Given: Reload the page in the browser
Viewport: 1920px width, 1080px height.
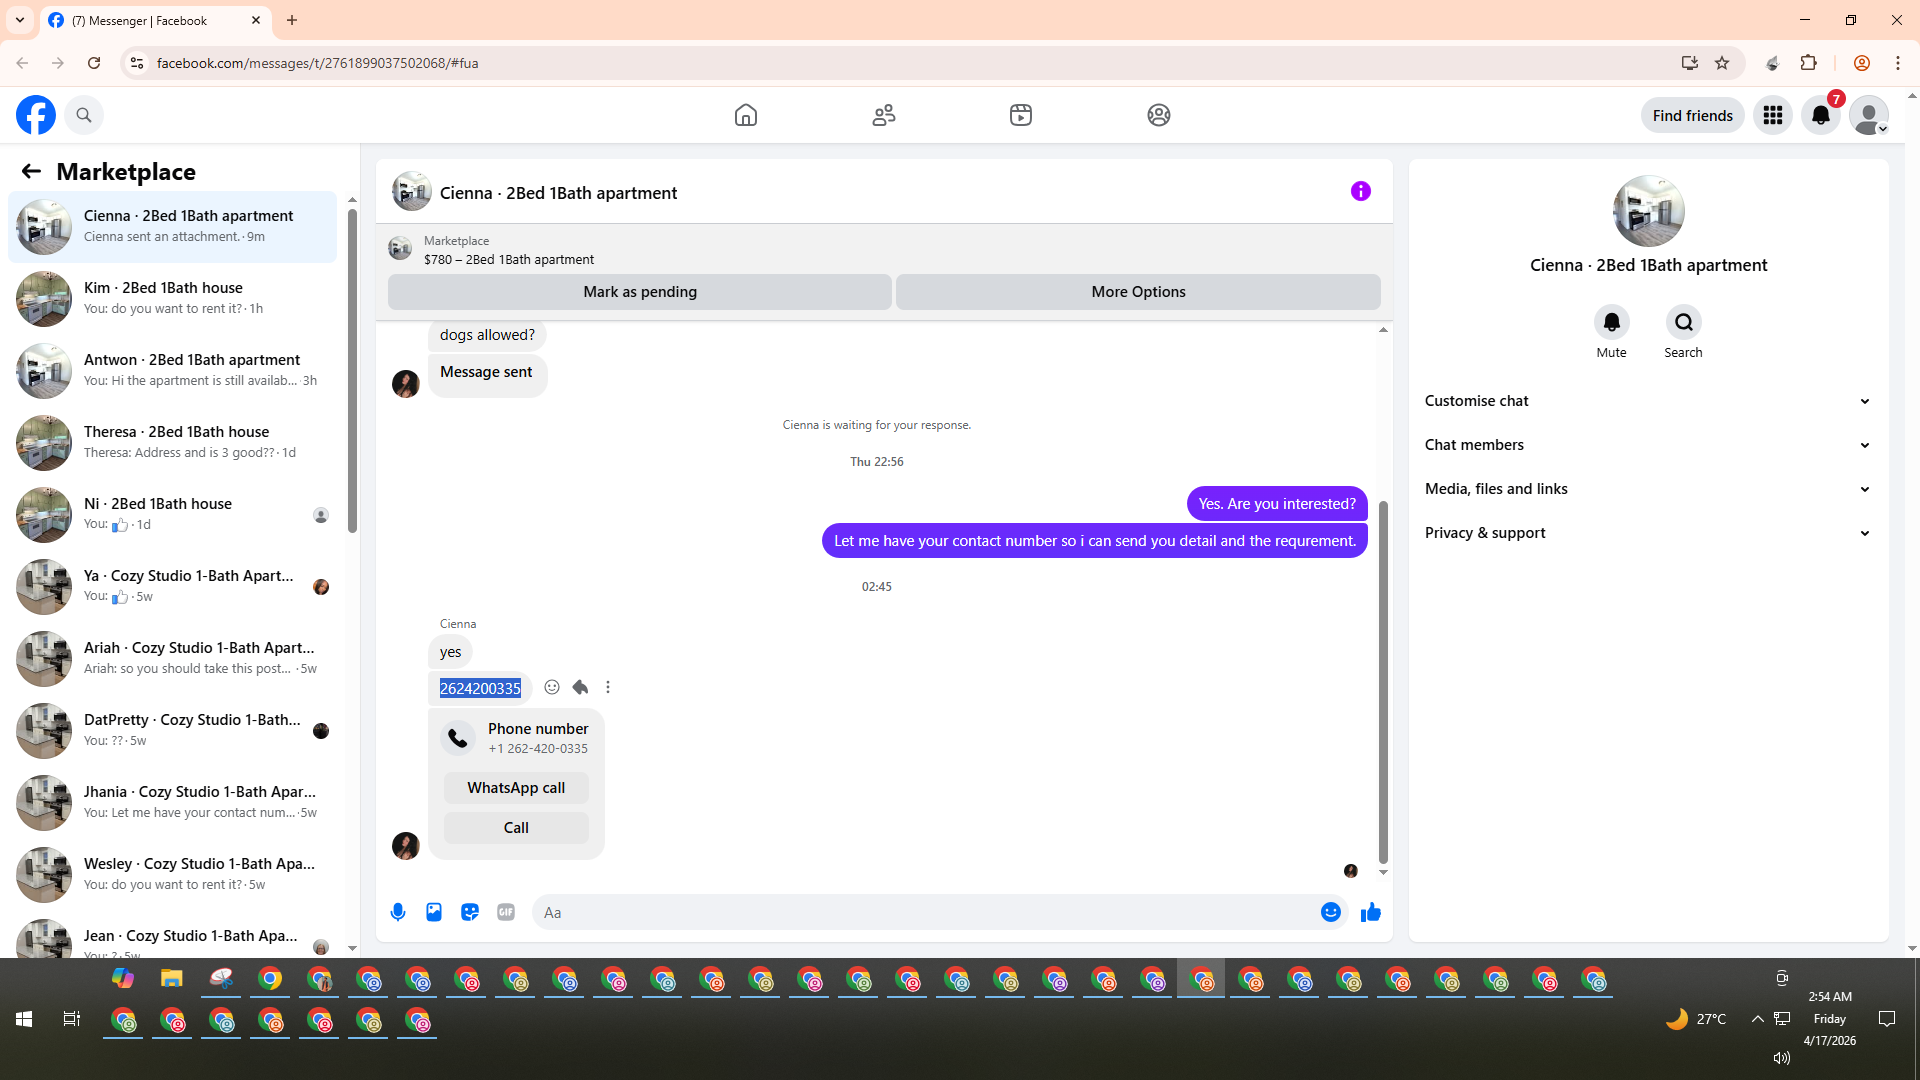Looking at the screenshot, I should [94, 63].
